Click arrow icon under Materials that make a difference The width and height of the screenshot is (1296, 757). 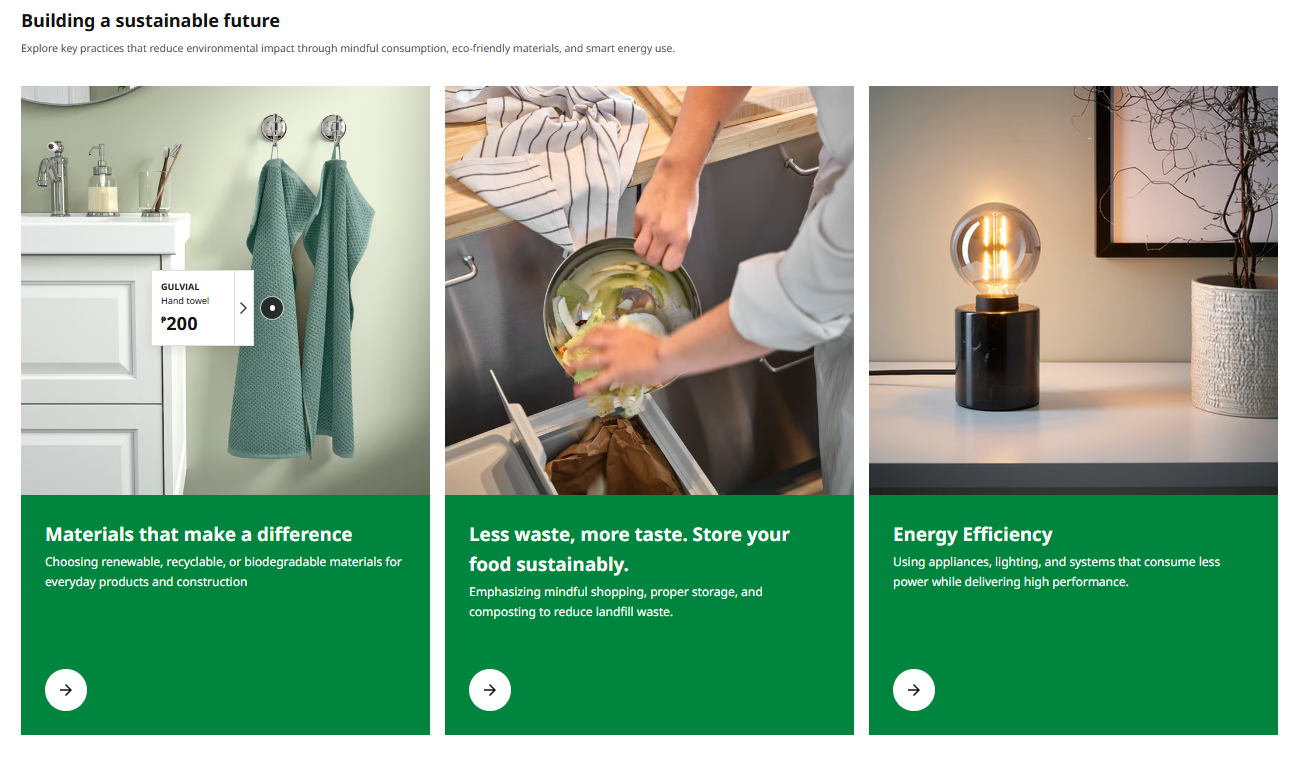66,690
